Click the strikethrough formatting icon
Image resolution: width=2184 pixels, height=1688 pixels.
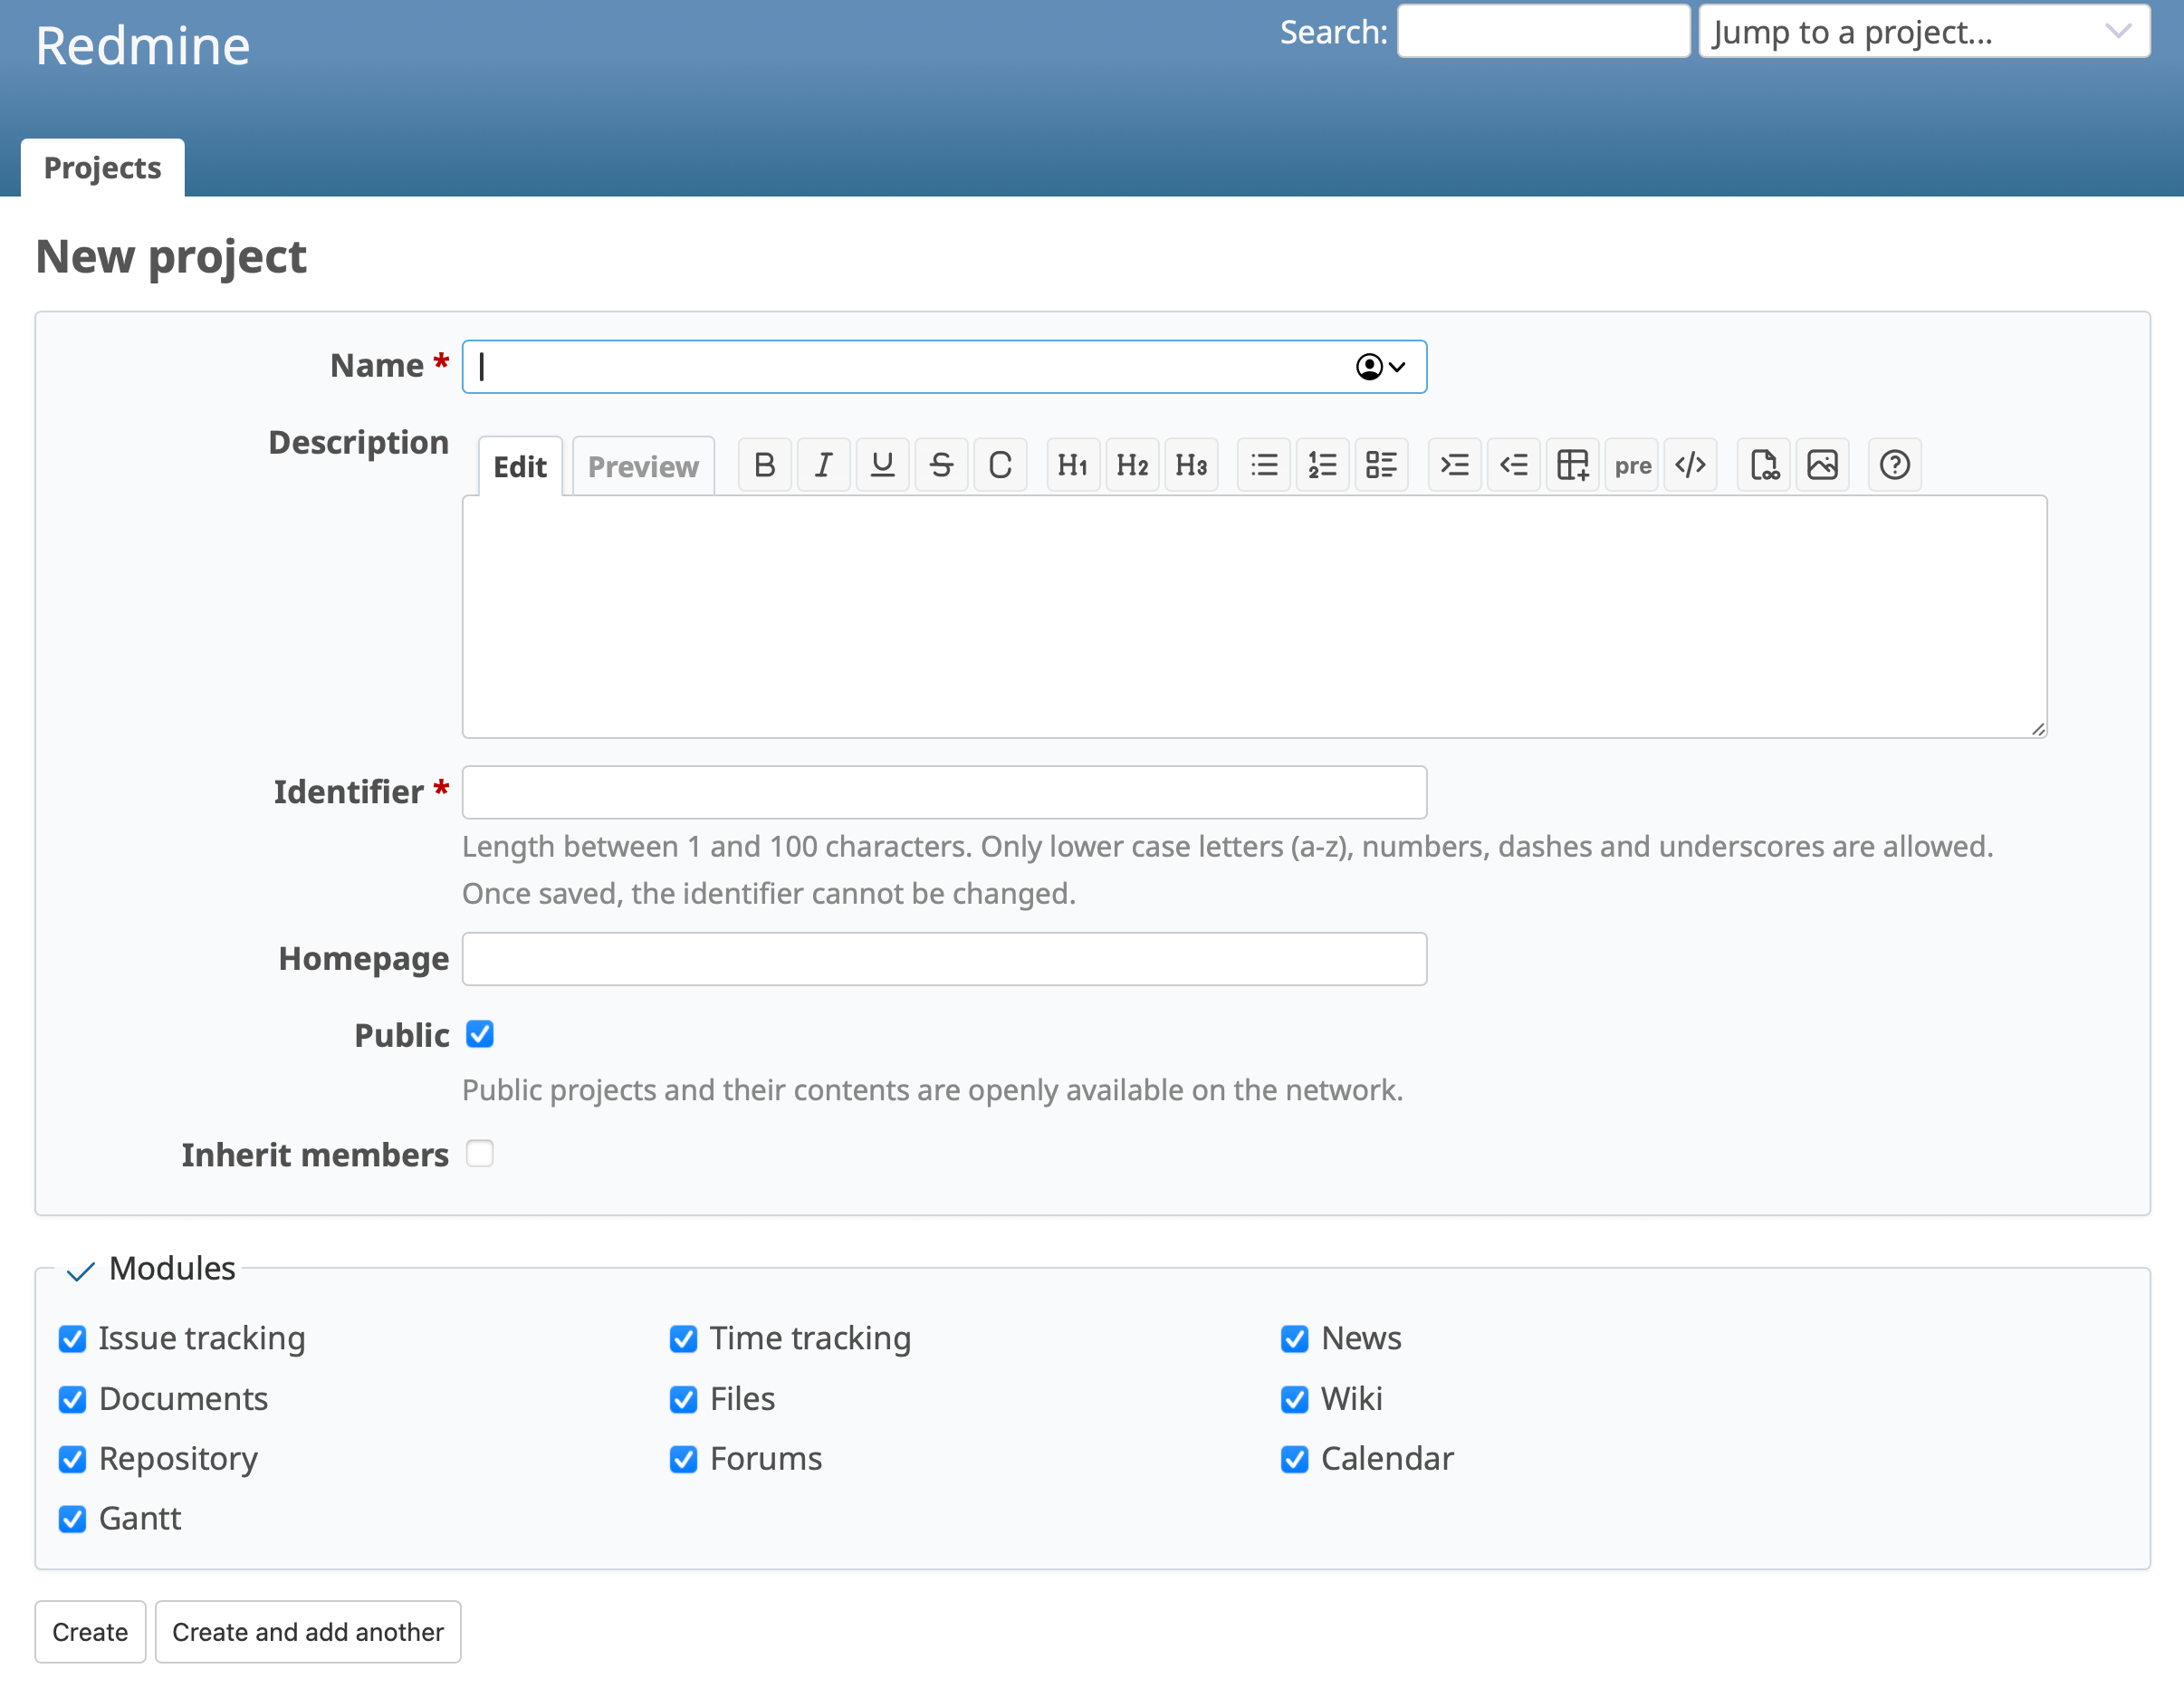[940, 464]
